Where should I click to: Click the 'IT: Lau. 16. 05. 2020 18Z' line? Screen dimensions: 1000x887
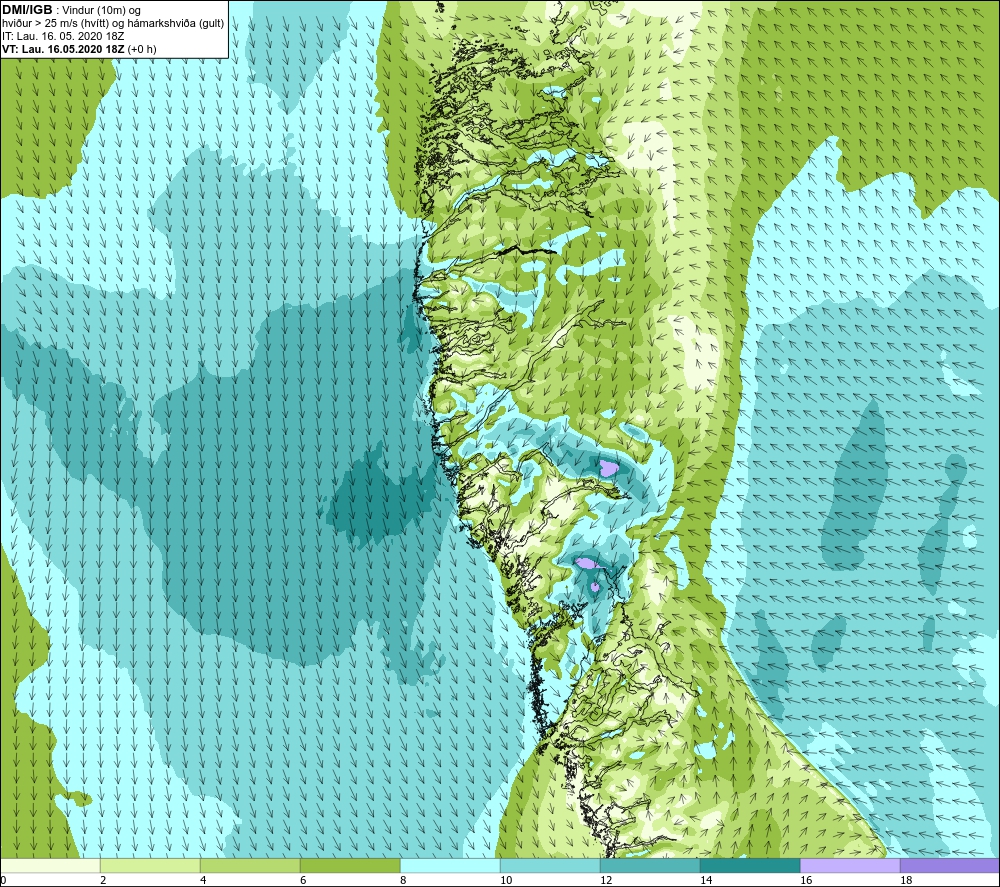coord(62,36)
